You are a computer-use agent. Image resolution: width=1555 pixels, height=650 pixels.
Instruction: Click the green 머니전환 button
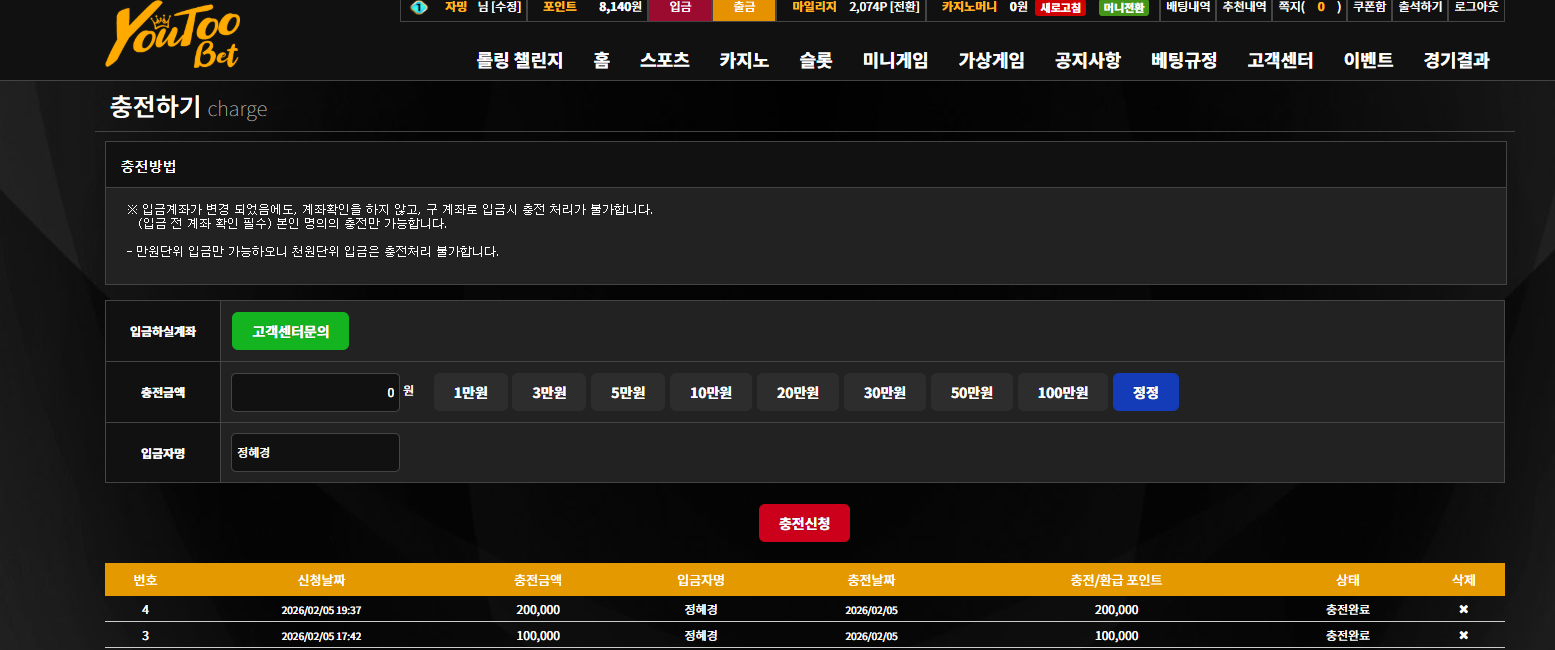point(1123,7)
